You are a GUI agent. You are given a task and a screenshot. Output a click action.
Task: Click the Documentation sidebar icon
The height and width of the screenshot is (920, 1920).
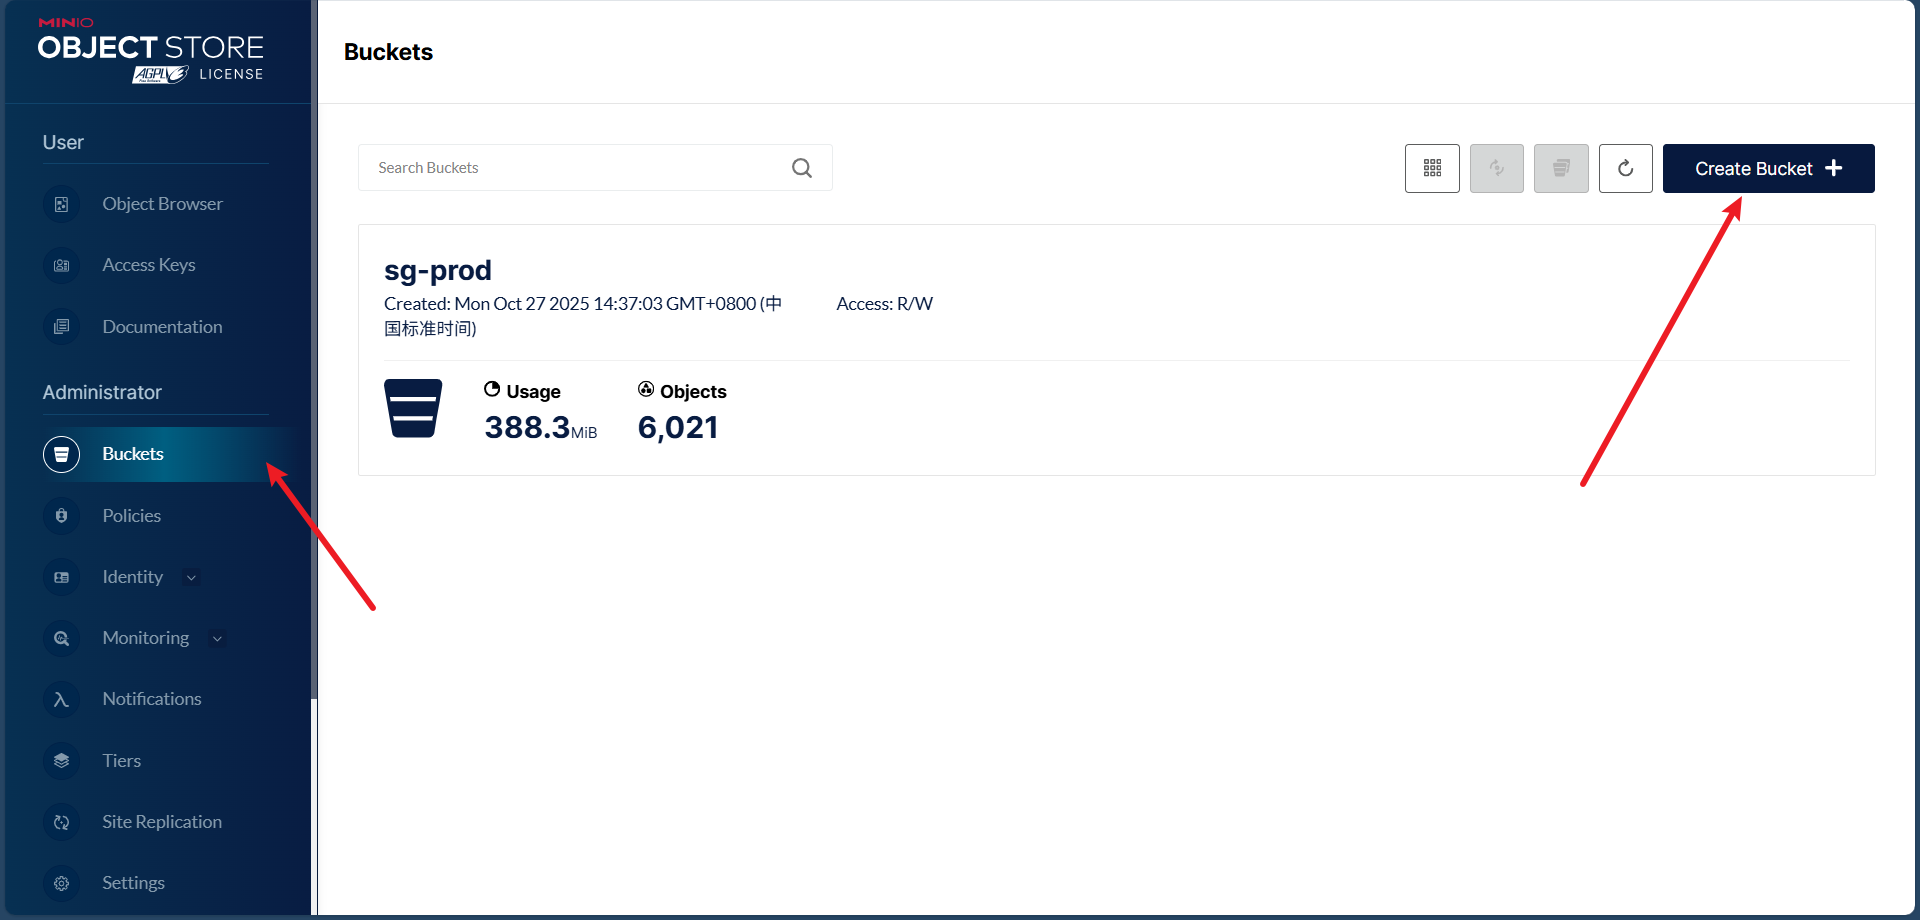click(61, 327)
